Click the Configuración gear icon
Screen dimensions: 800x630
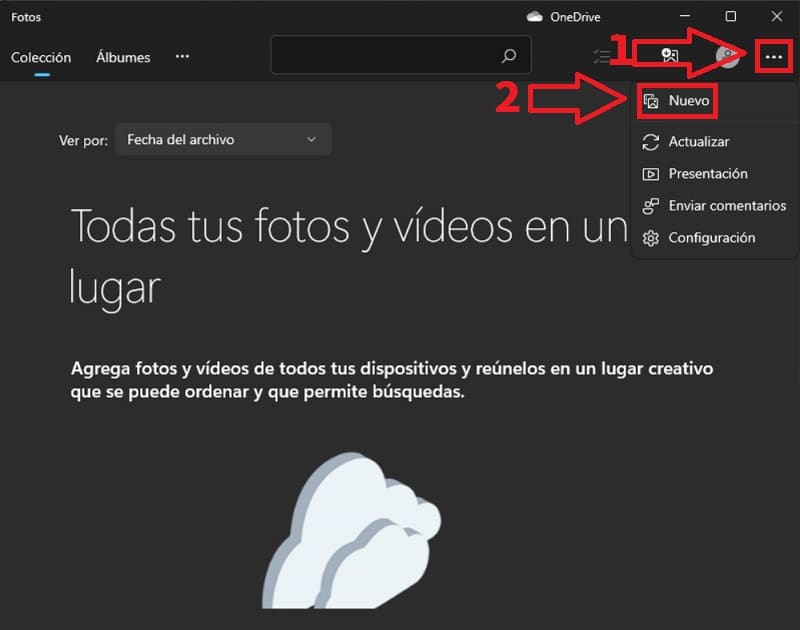coord(651,238)
